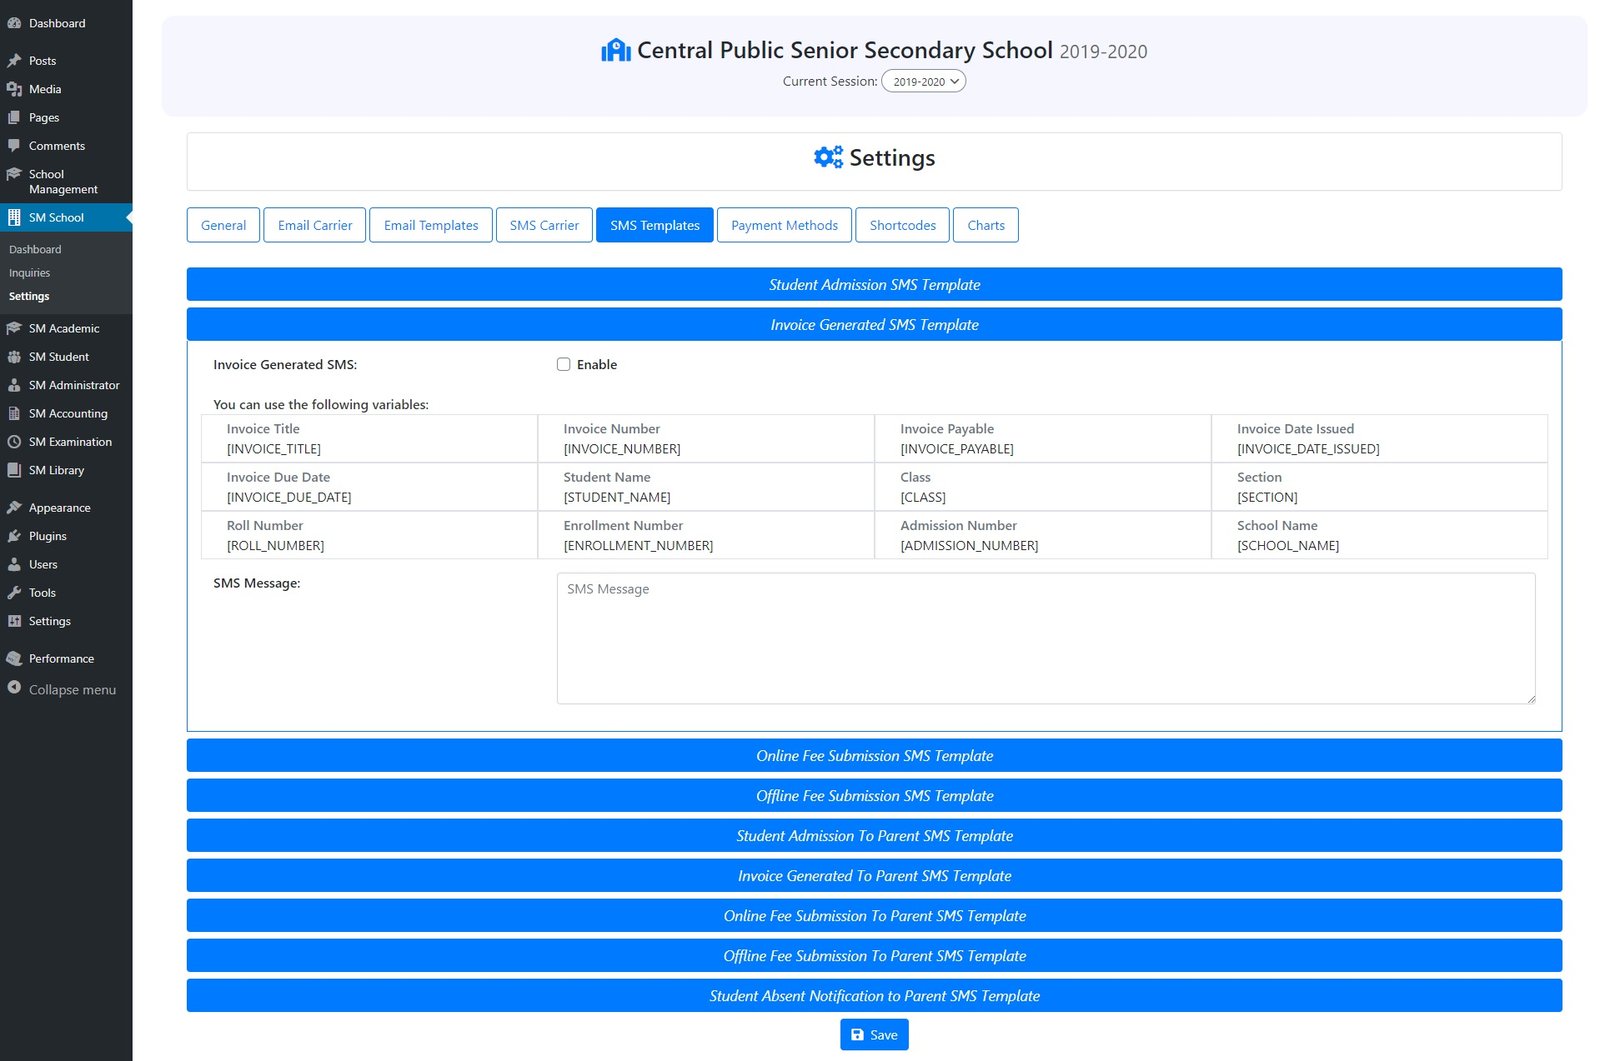This screenshot has height=1061, width=1600.
Task: Click the Posts pin icon
Action: [14, 61]
